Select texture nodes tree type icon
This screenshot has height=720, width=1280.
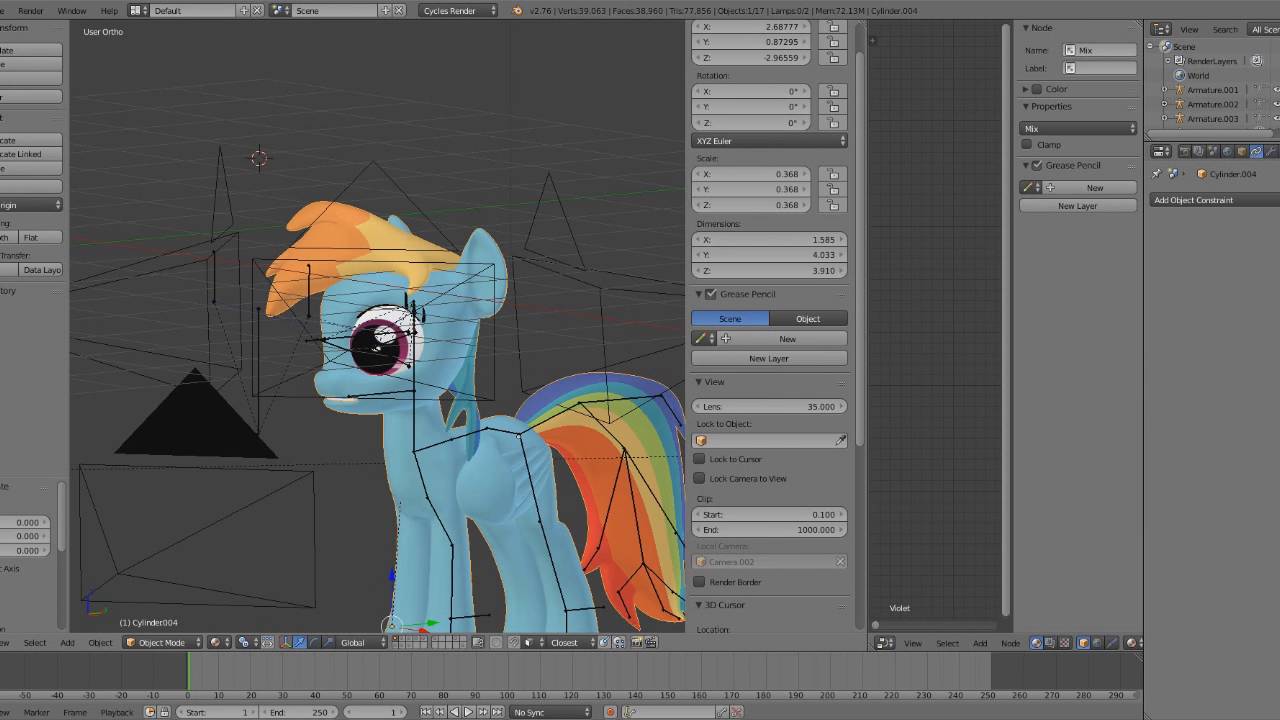point(1064,643)
